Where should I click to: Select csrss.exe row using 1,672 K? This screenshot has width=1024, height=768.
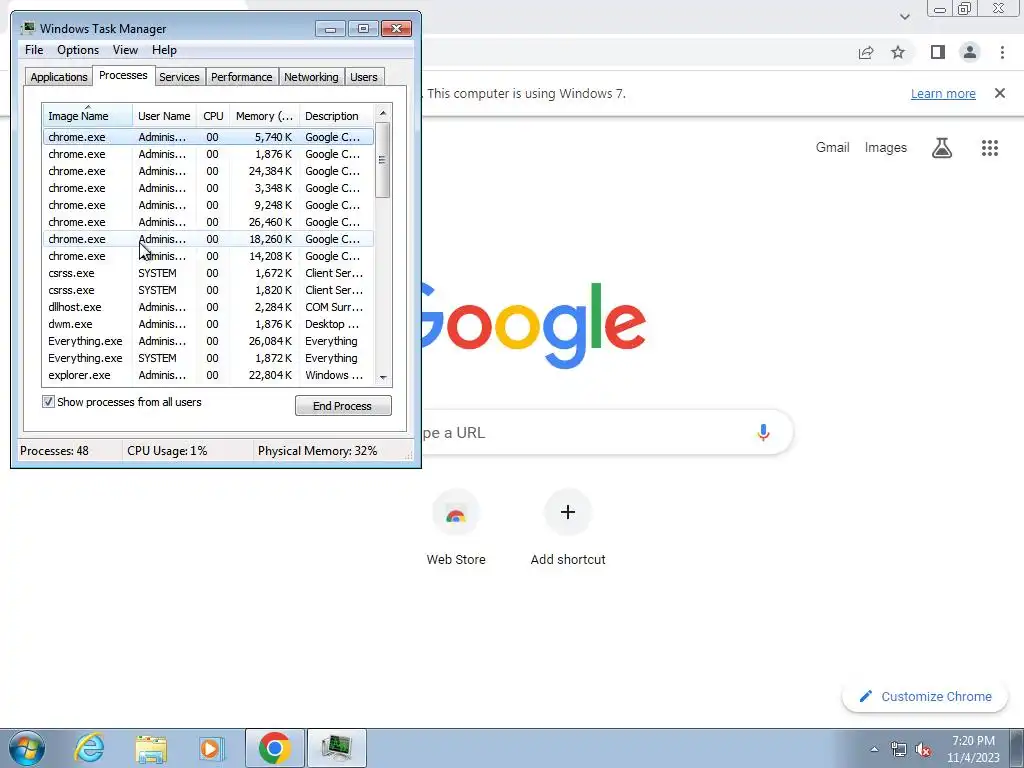(209, 273)
